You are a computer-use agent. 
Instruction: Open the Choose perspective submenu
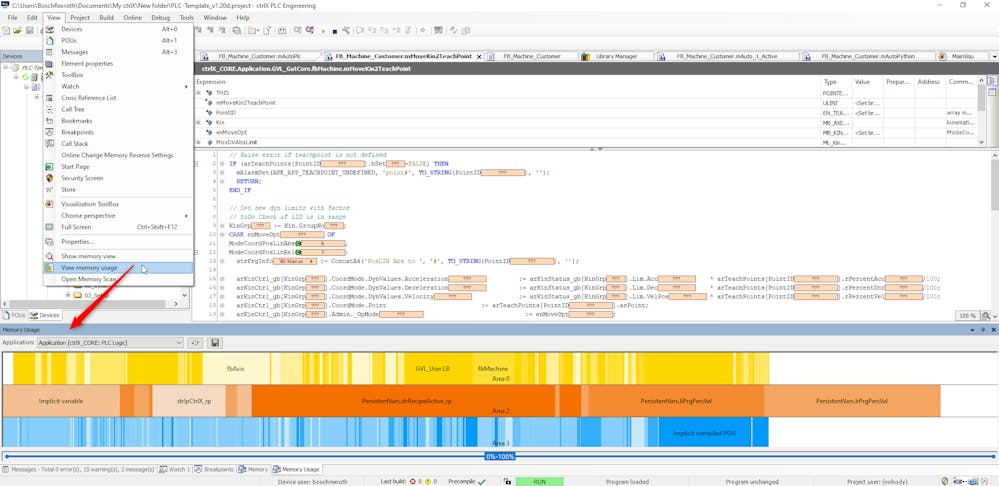coord(118,216)
